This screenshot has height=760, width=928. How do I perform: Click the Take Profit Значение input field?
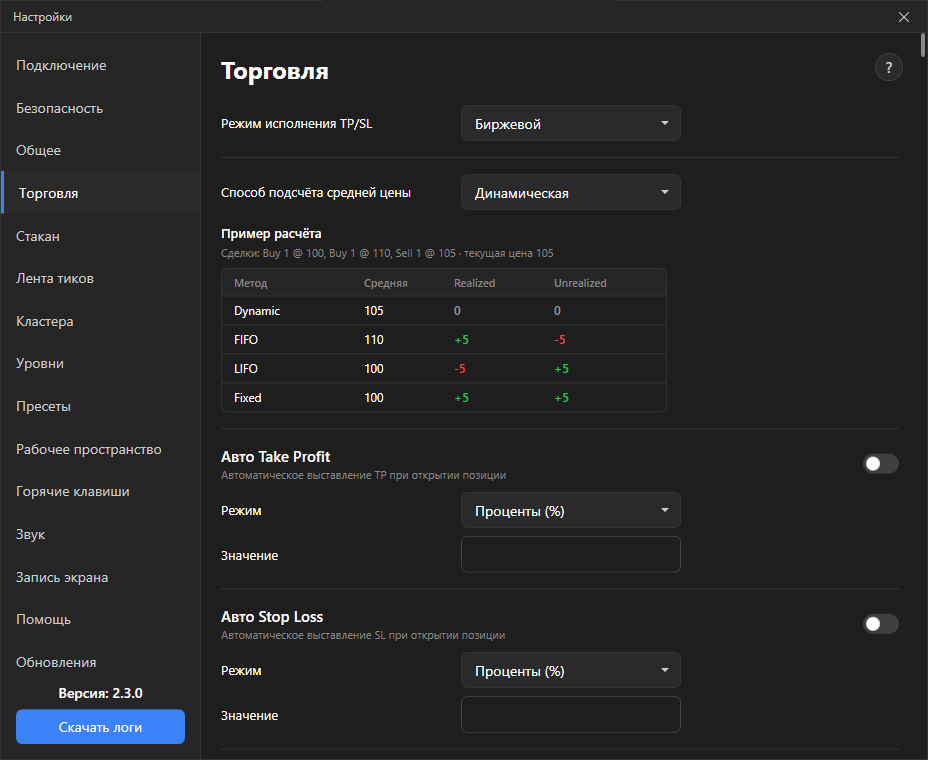(571, 555)
